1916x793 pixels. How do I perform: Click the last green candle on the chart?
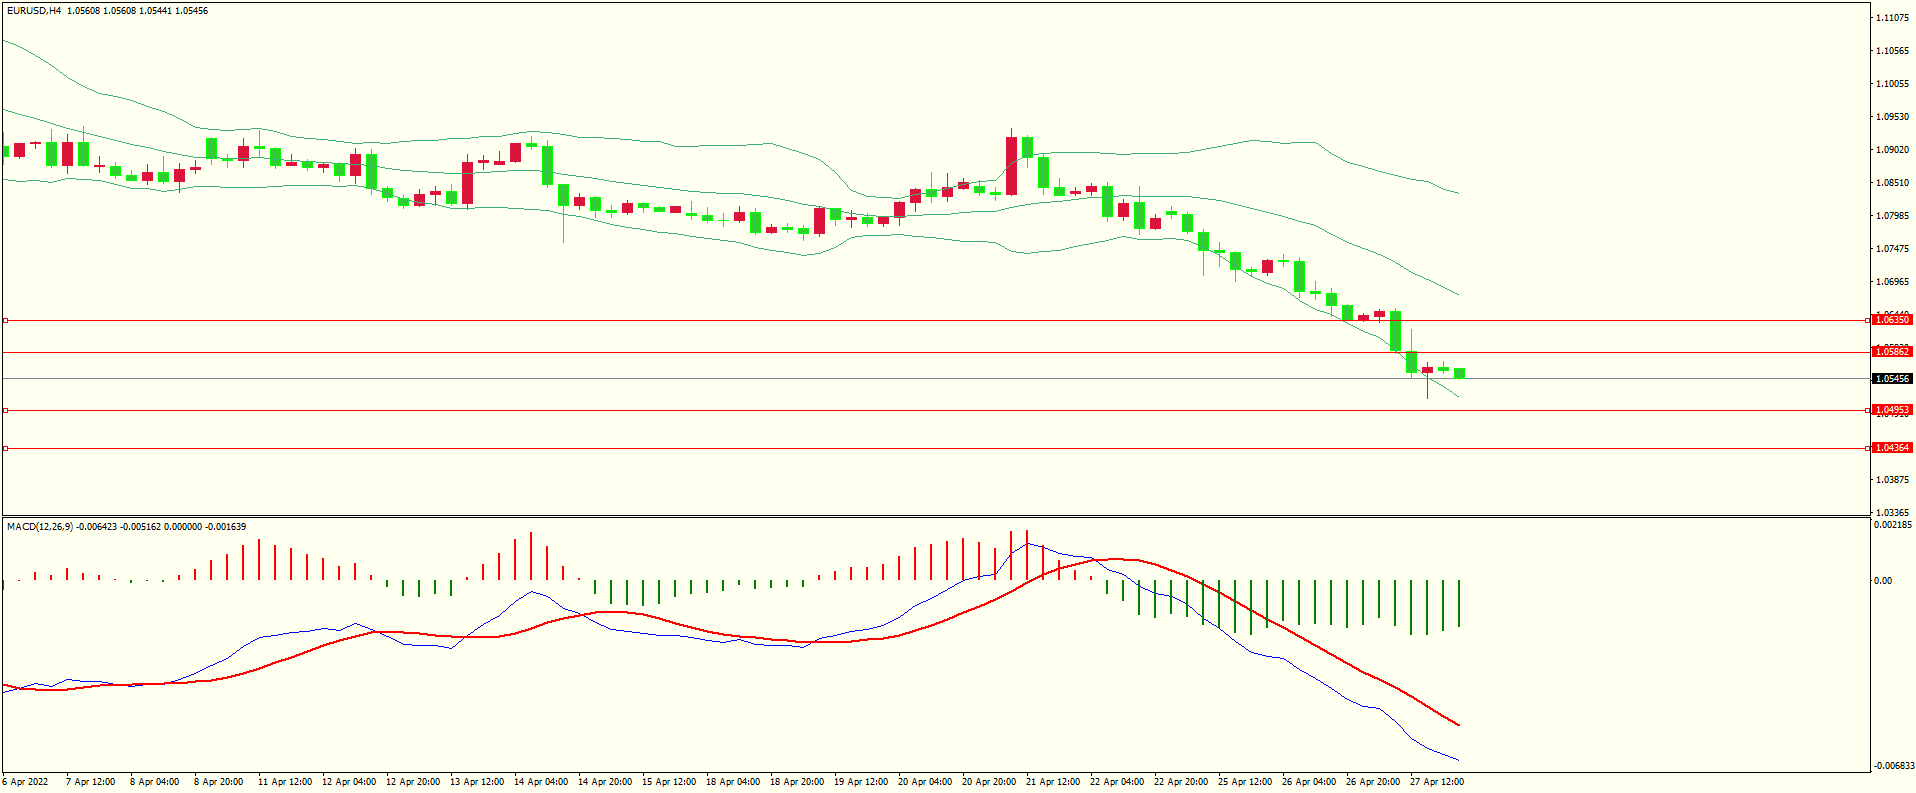tap(1459, 373)
